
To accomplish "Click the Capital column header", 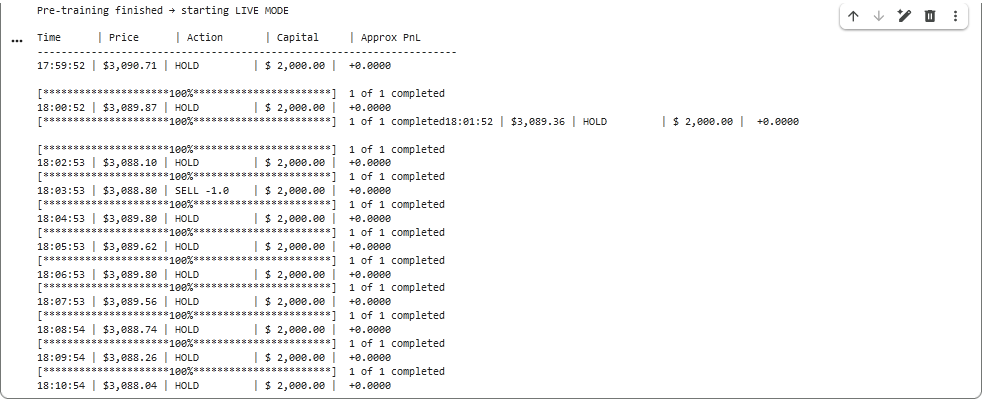I will pyautogui.click(x=298, y=38).
